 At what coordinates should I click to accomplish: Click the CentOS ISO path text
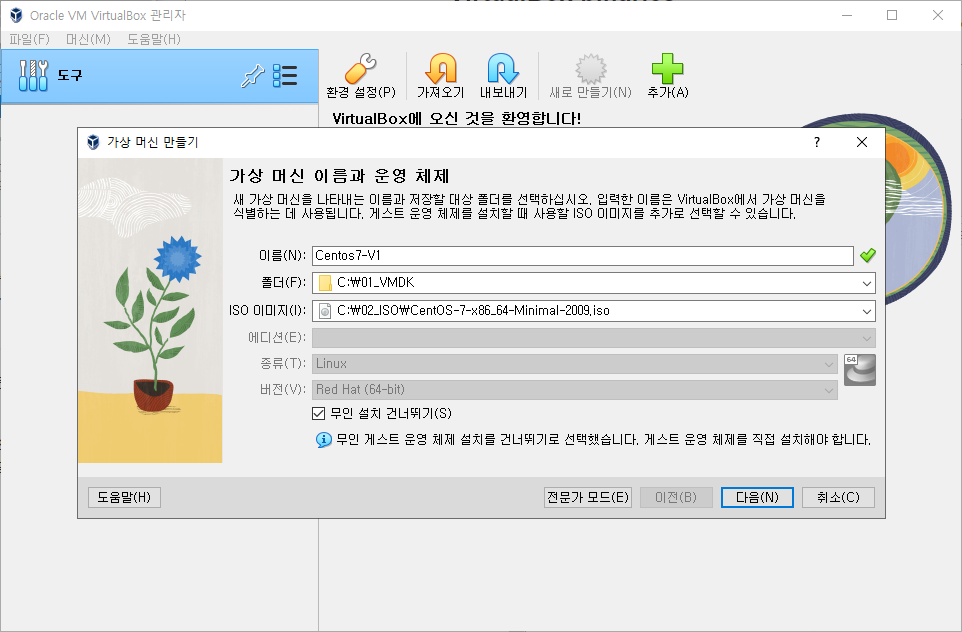474,310
